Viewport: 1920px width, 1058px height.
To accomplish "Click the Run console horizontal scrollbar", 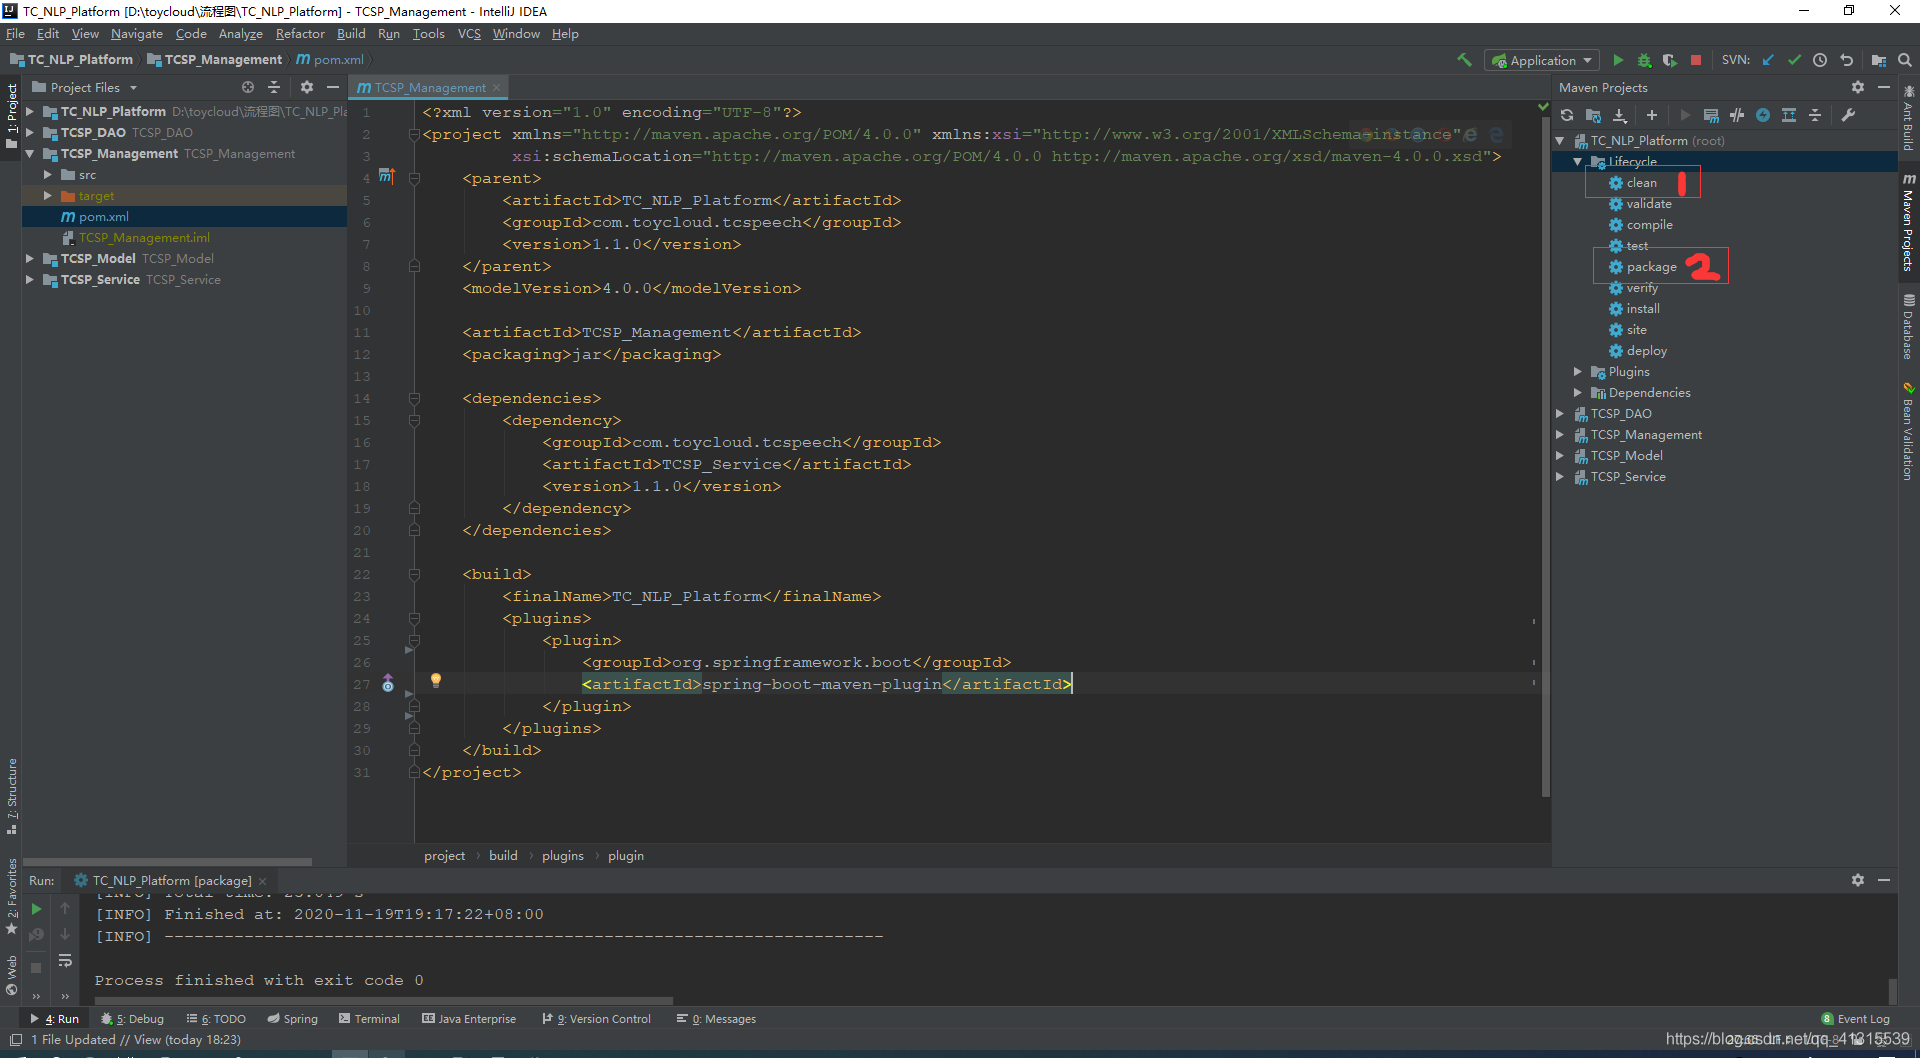I will pyautogui.click(x=383, y=999).
